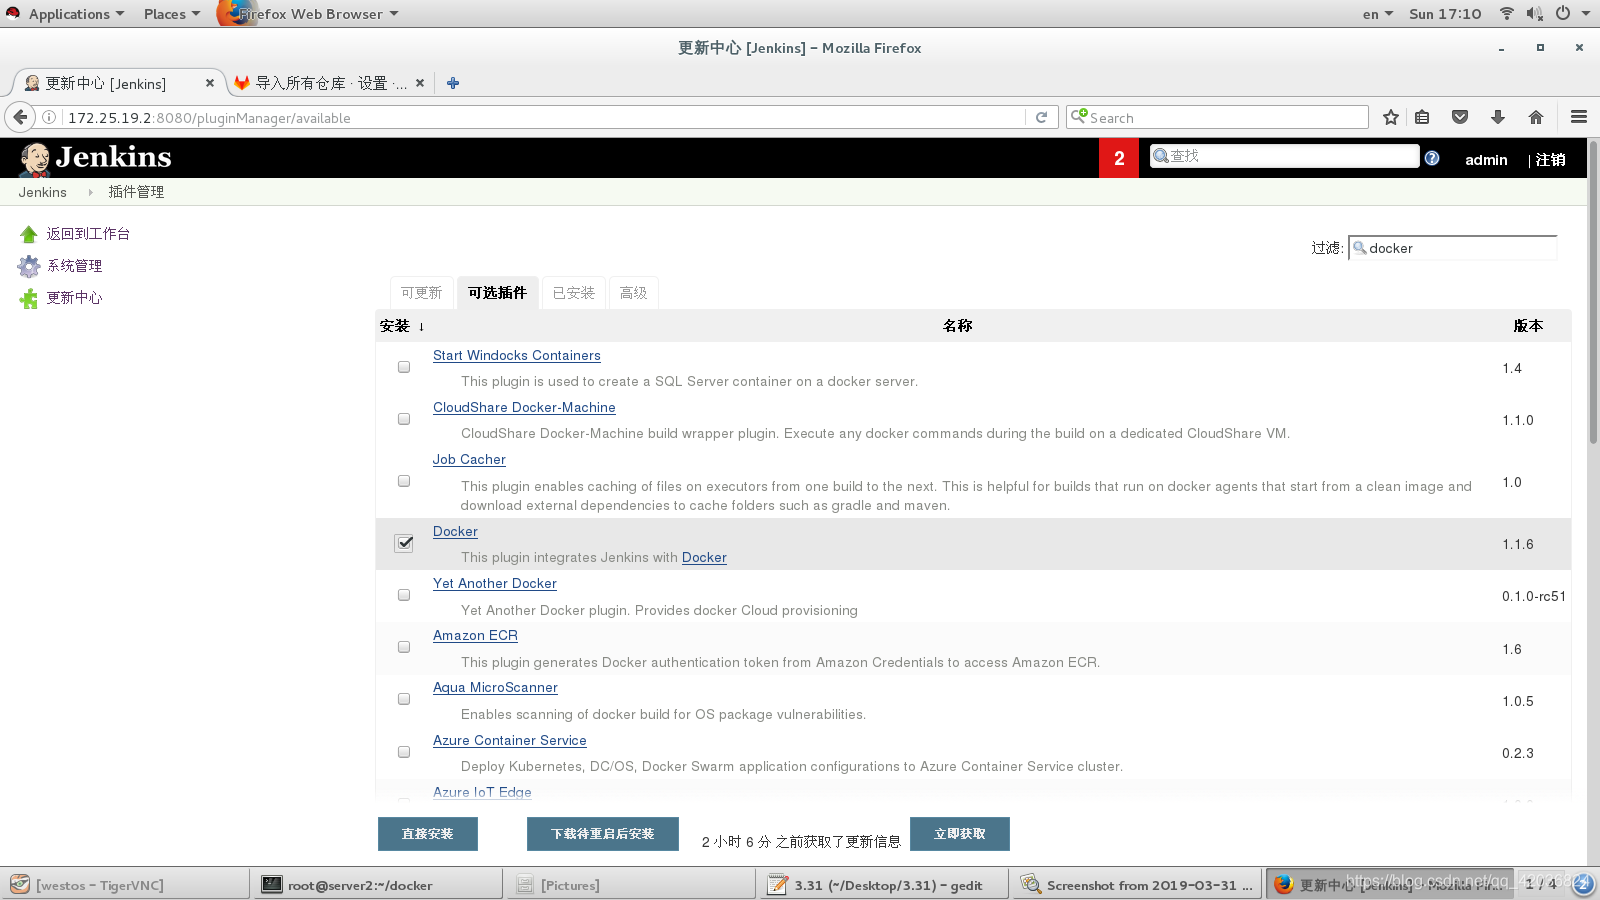The image size is (1600, 900).
Task: Click the power icon in the top bar
Action: pyautogui.click(x=1562, y=13)
